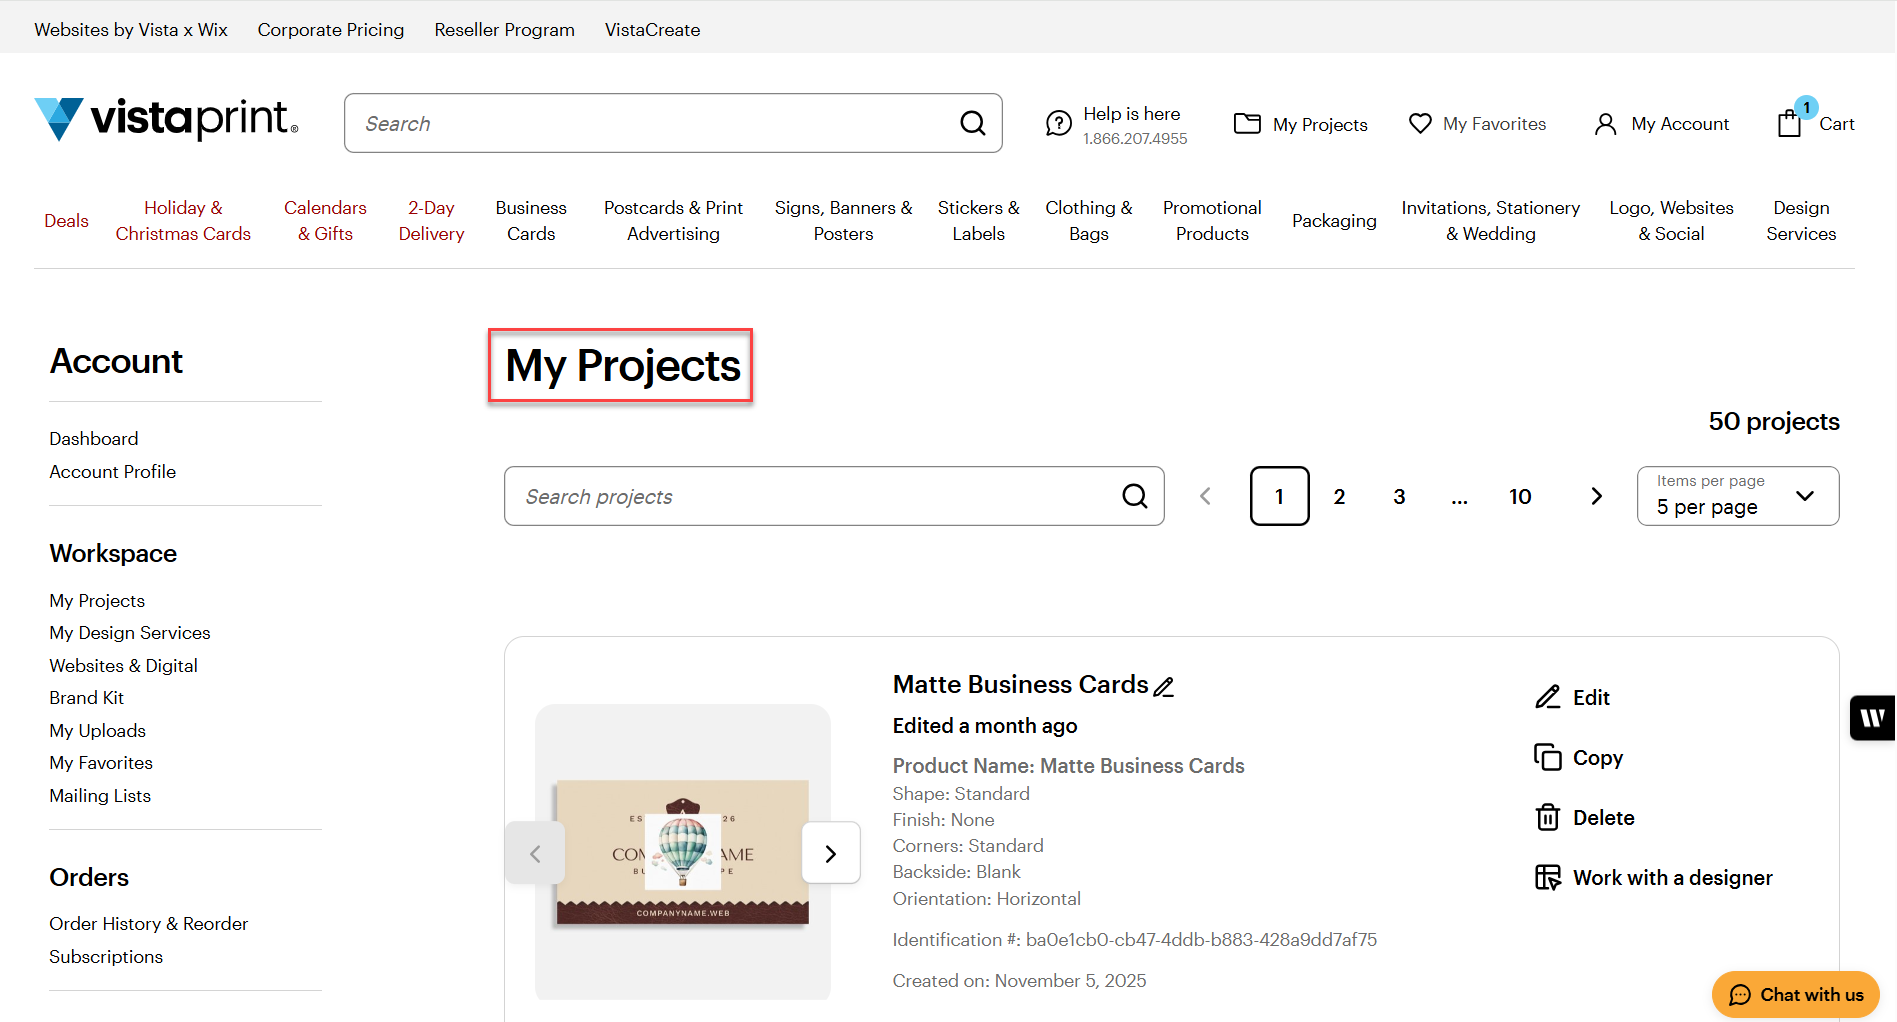Viewport: 1897px width, 1022px height.
Task: Rename project with pencil icon beside title
Action: click(1163, 687)
